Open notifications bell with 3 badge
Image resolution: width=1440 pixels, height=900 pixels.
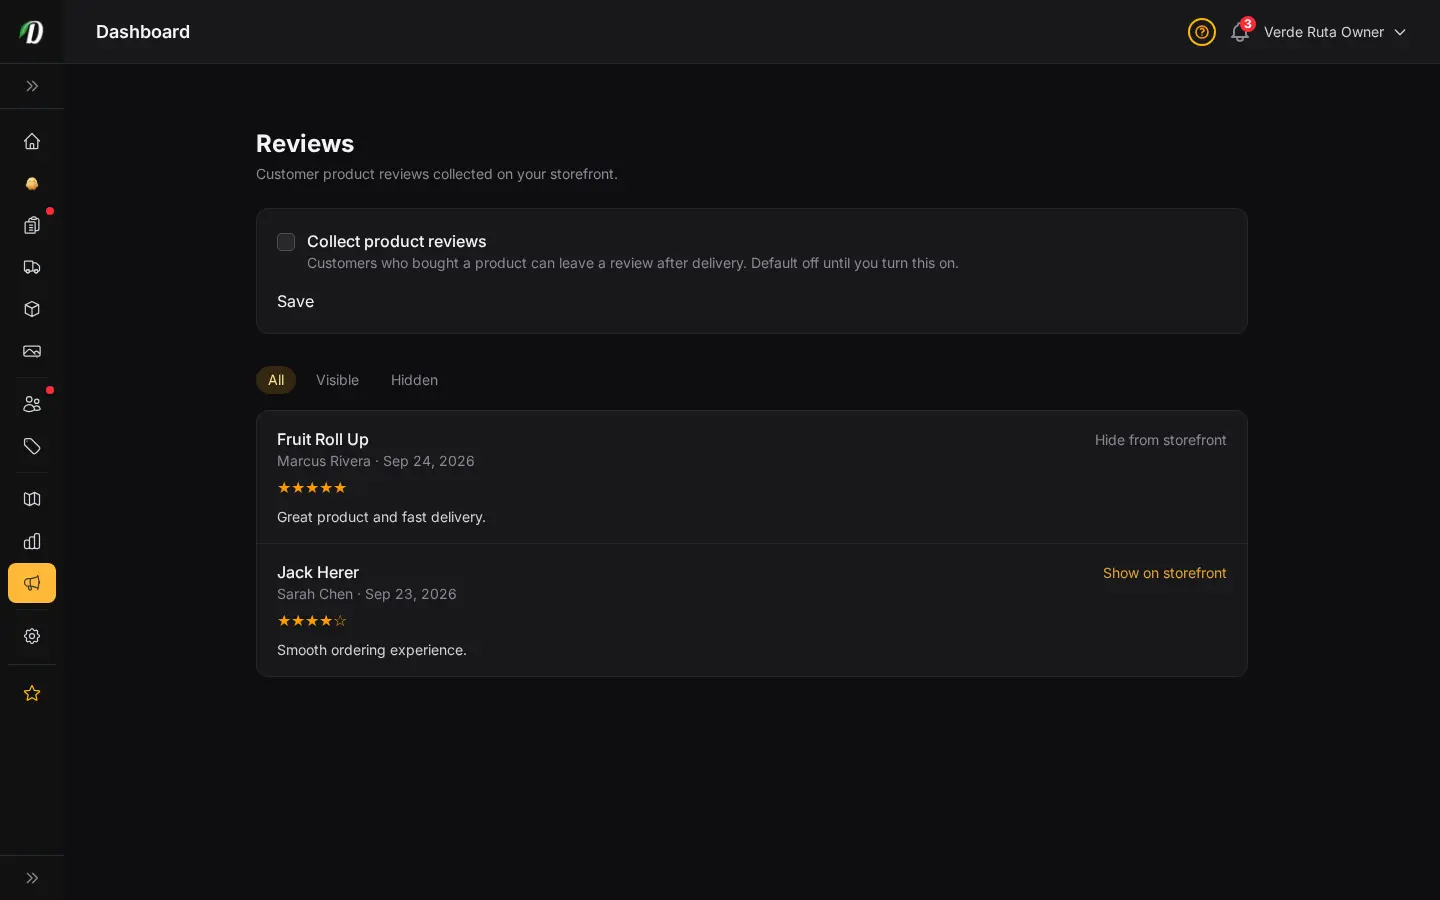(x=1240, y=32)
